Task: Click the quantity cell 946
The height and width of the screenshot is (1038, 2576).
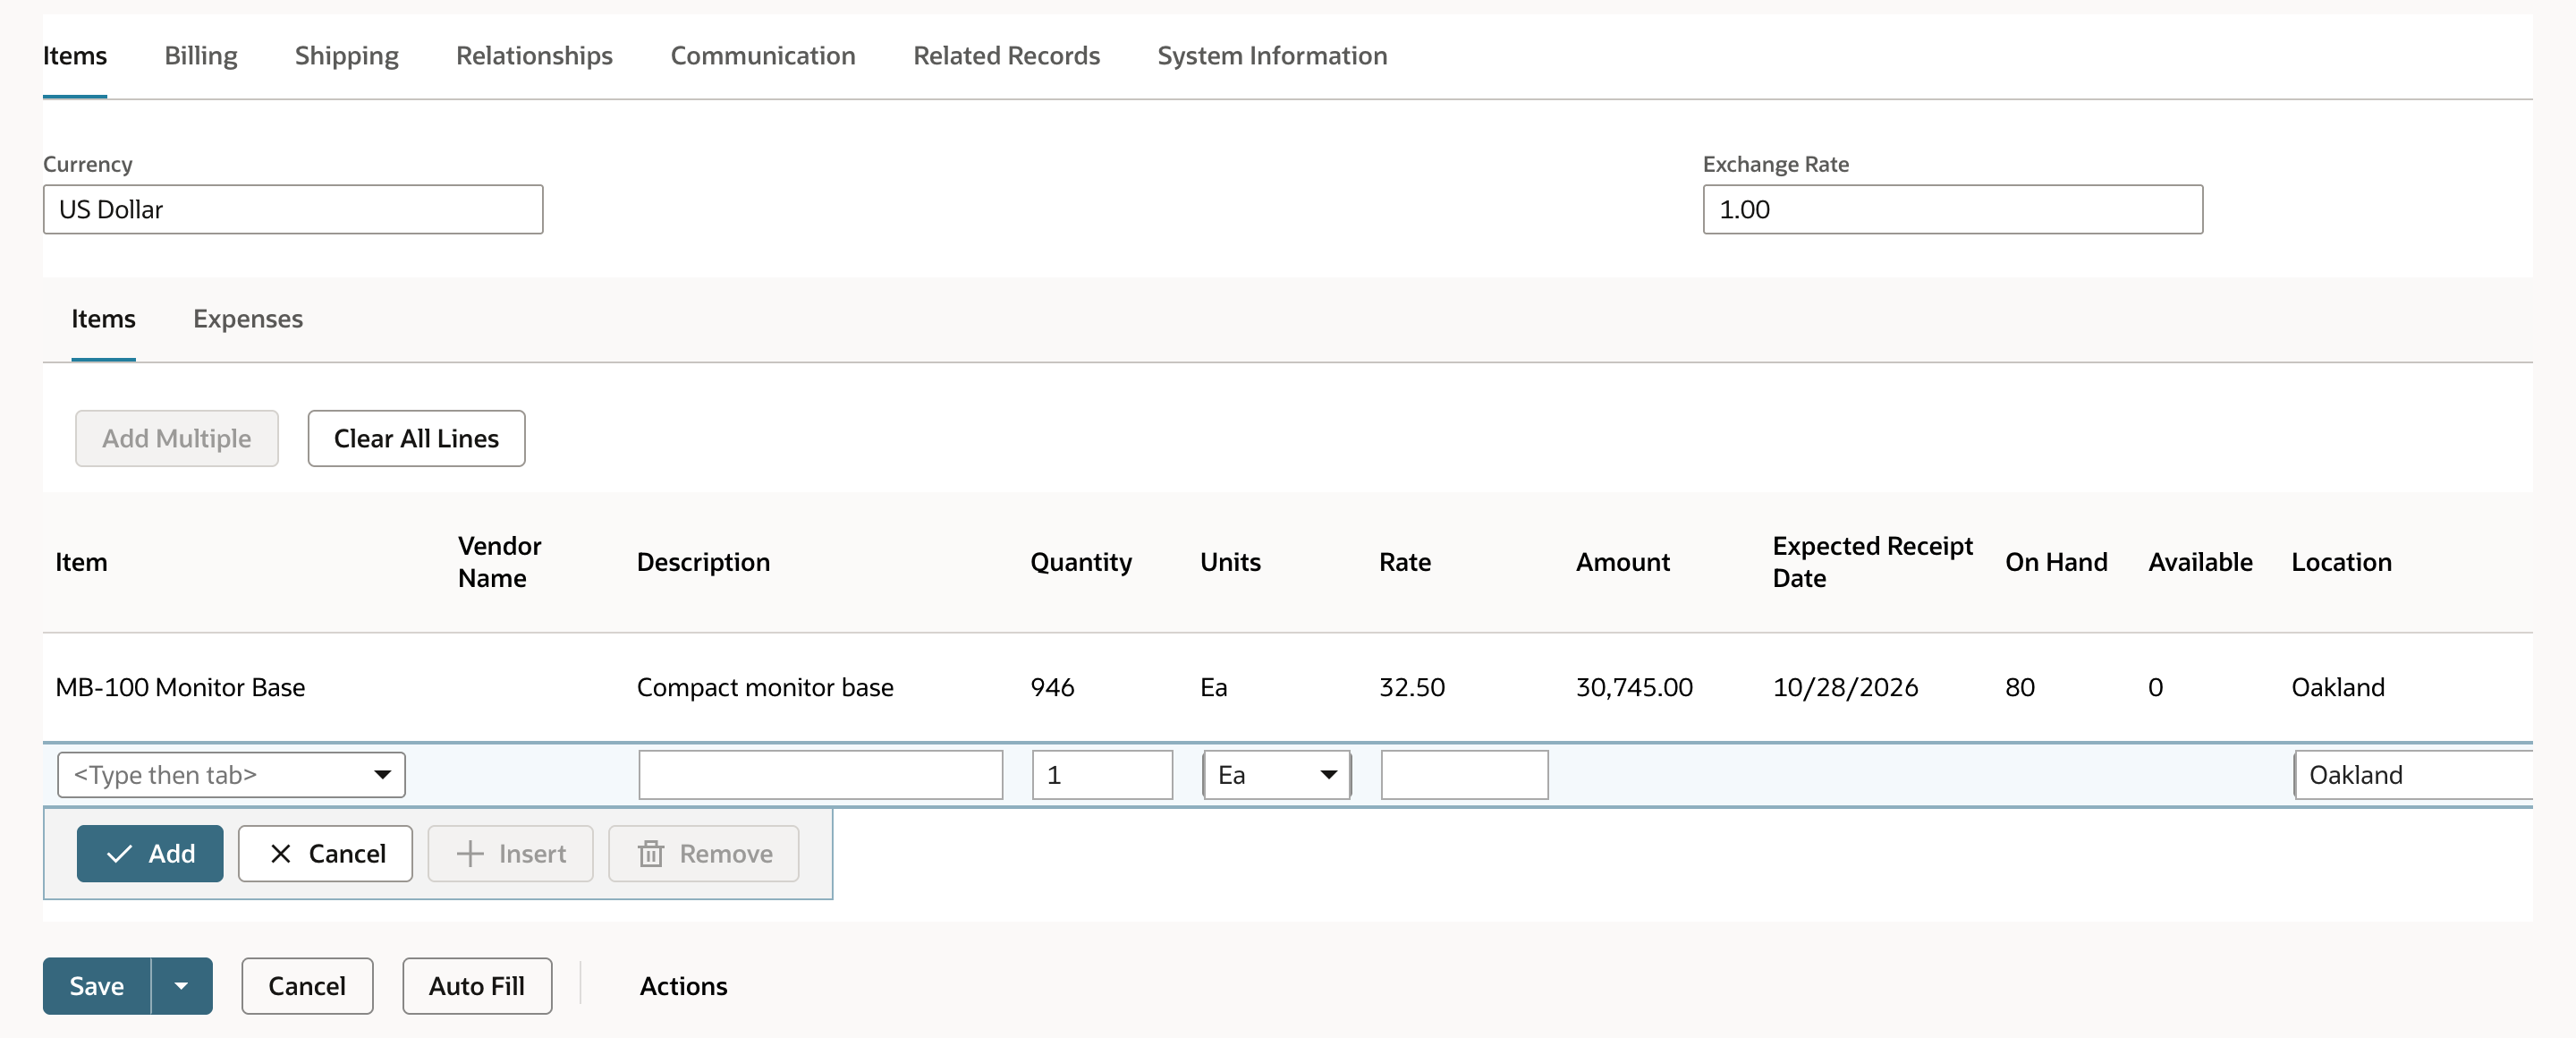Action: 1052,687
